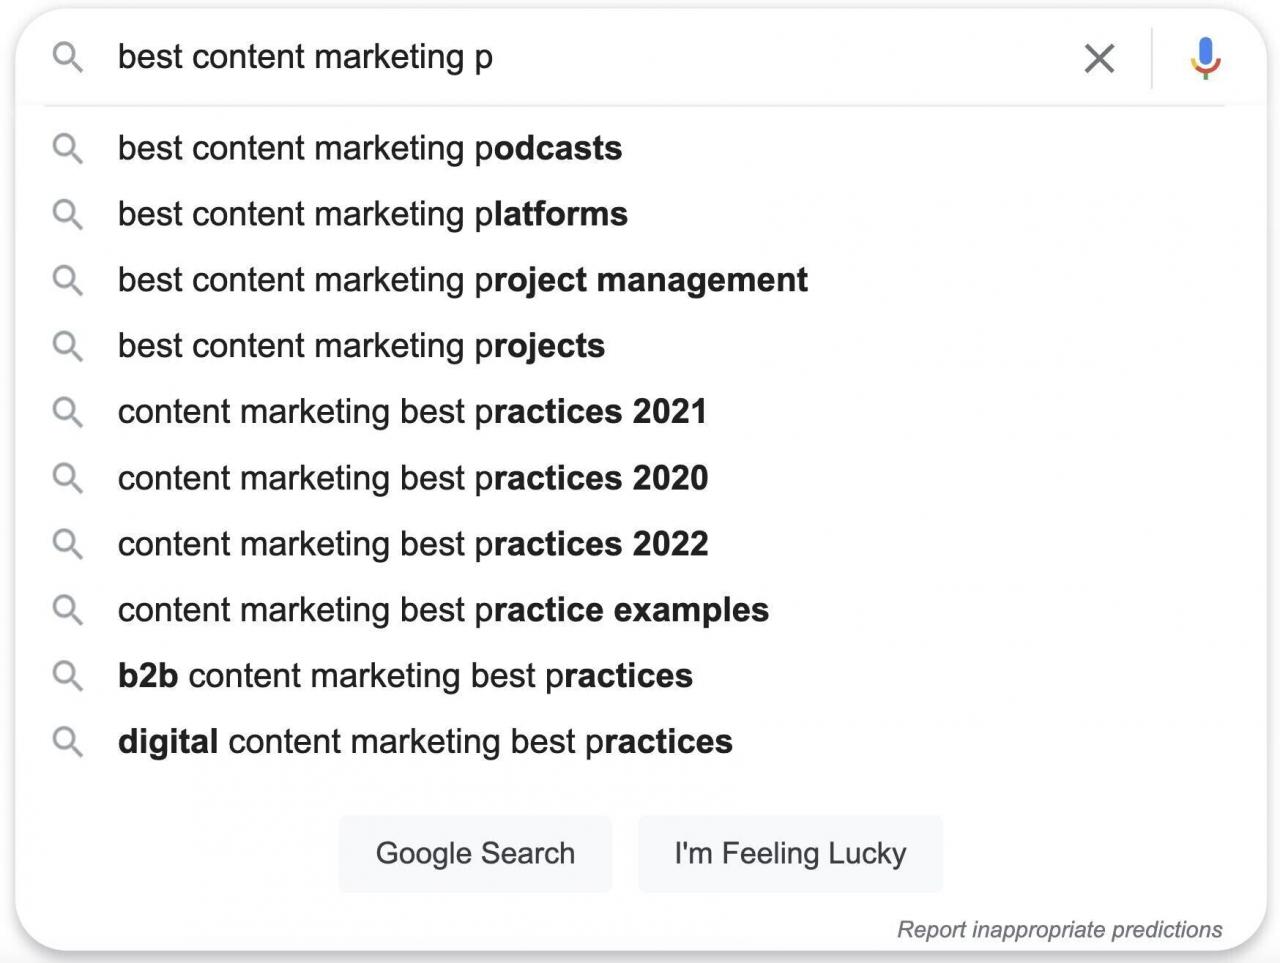Viewport: 1280px width, 963px height.
Task: Pick "b2b content marketing best practices" suggestion
Action: [405, 676]
